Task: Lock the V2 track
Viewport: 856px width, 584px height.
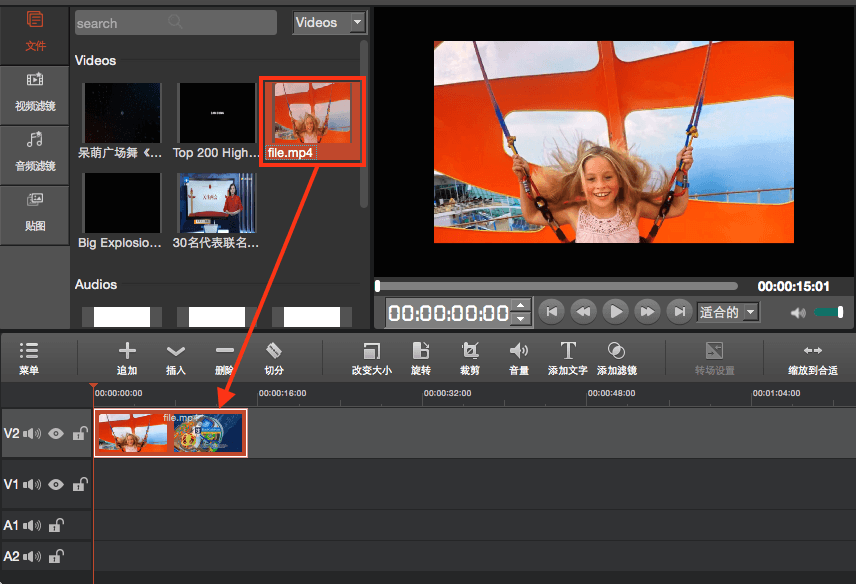Action: (80, 433)
